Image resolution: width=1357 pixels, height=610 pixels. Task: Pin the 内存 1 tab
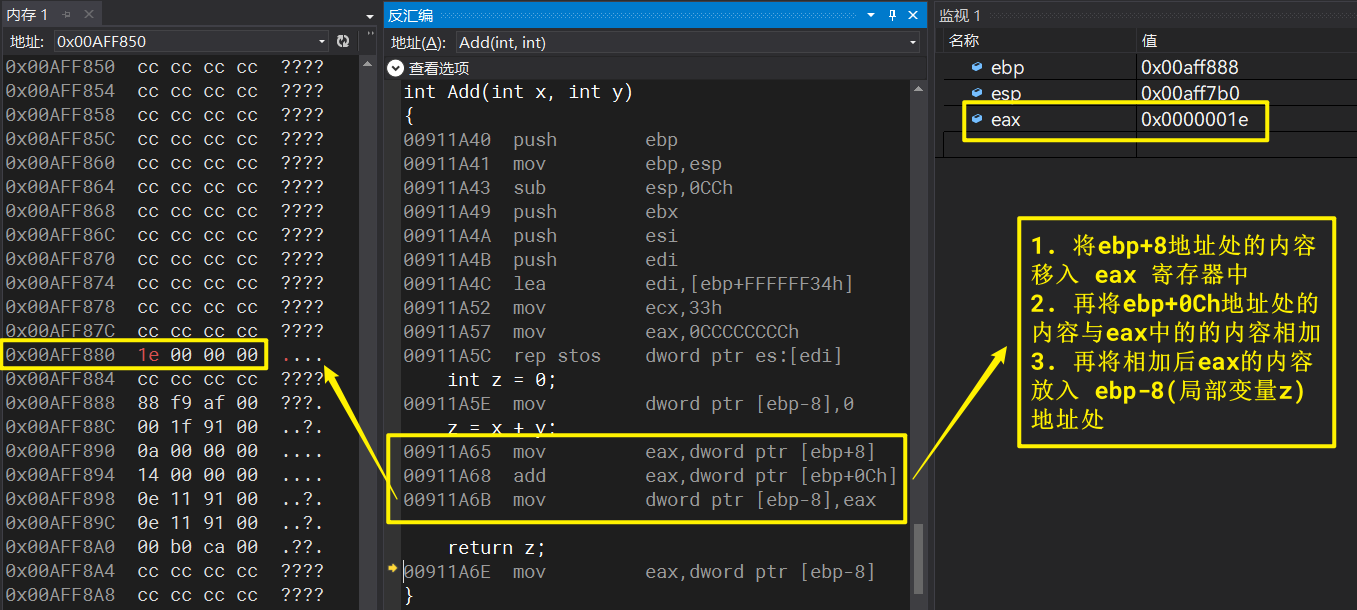[x=67, y=15]
